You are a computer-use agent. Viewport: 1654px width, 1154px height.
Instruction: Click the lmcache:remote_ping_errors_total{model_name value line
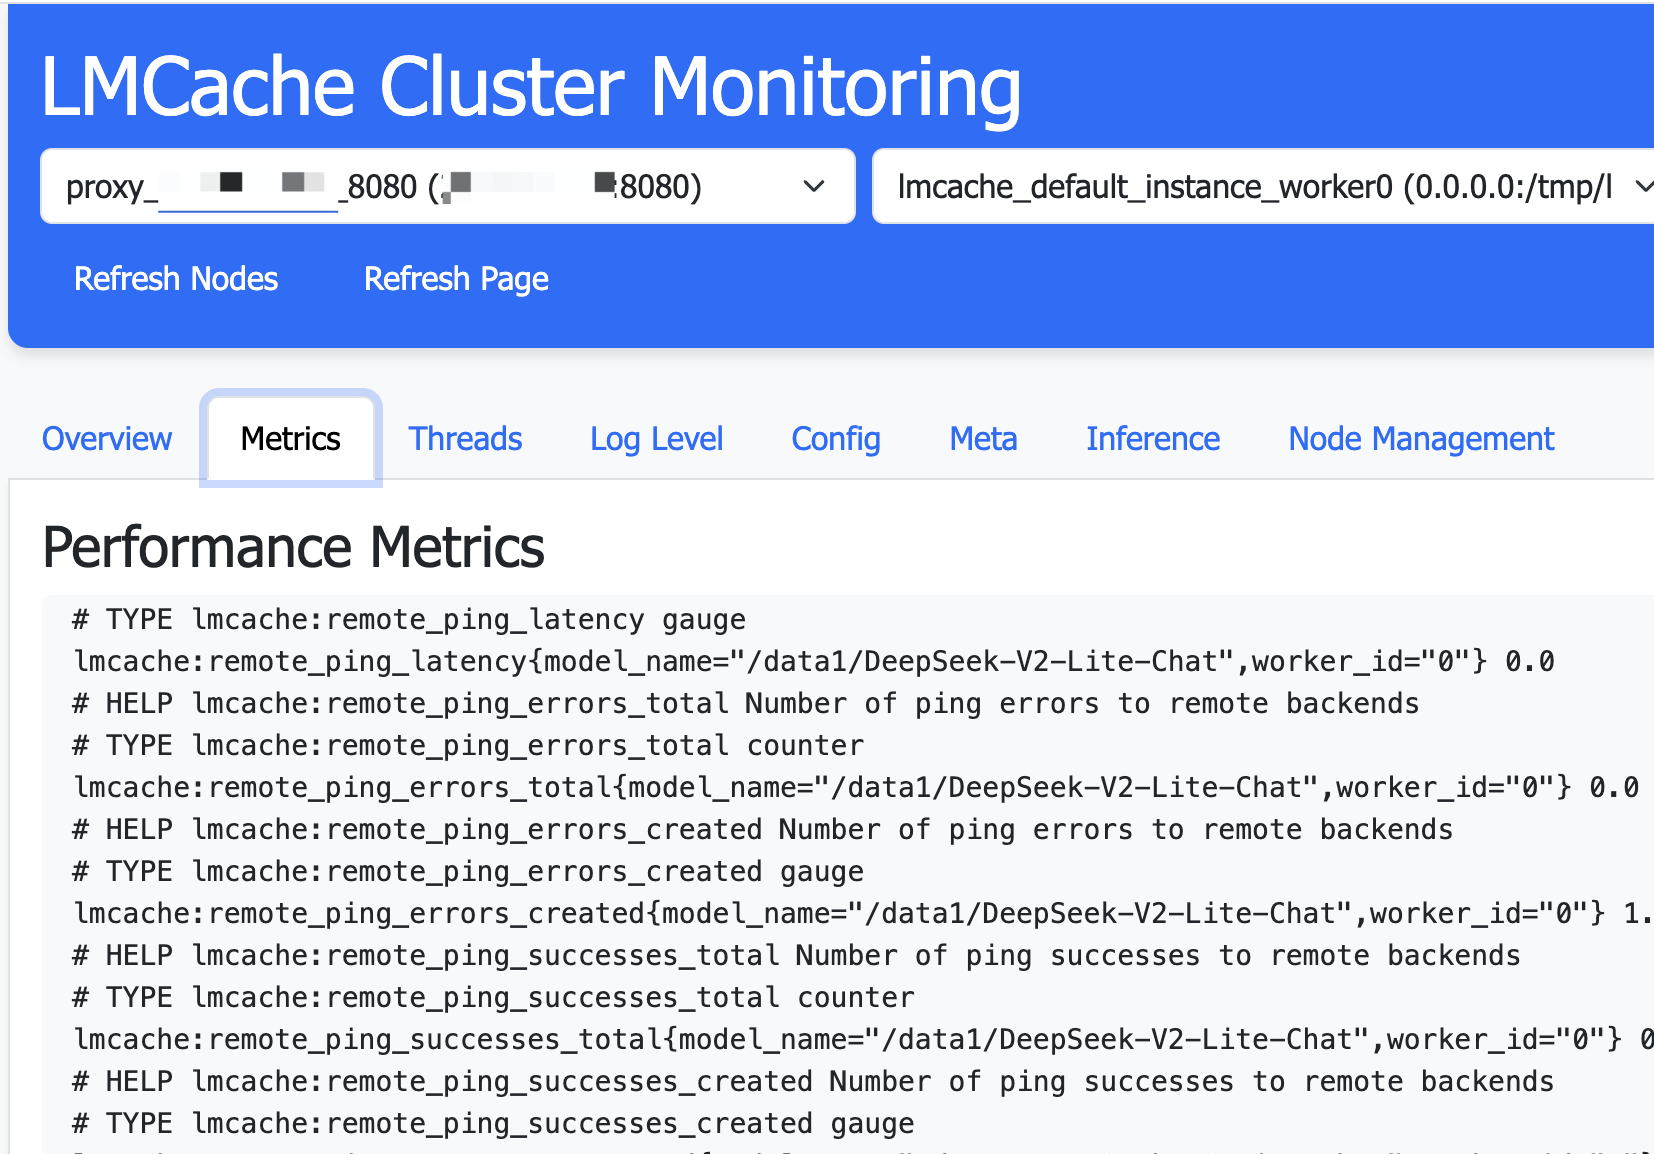coord(856,787)
